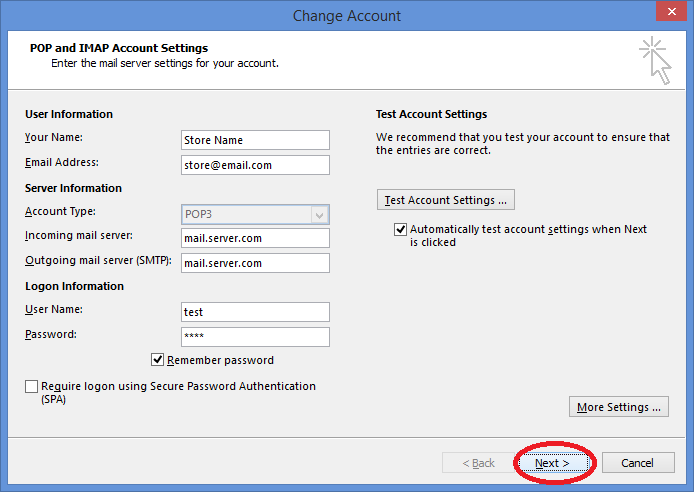This screenshot has height=492, width=694.
Task: Click the Next button
Action: click(552, 463)
